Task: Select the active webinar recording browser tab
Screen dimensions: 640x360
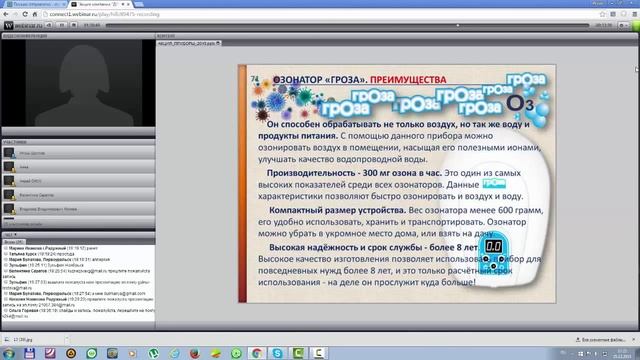Action: click(x=100, y=4)
